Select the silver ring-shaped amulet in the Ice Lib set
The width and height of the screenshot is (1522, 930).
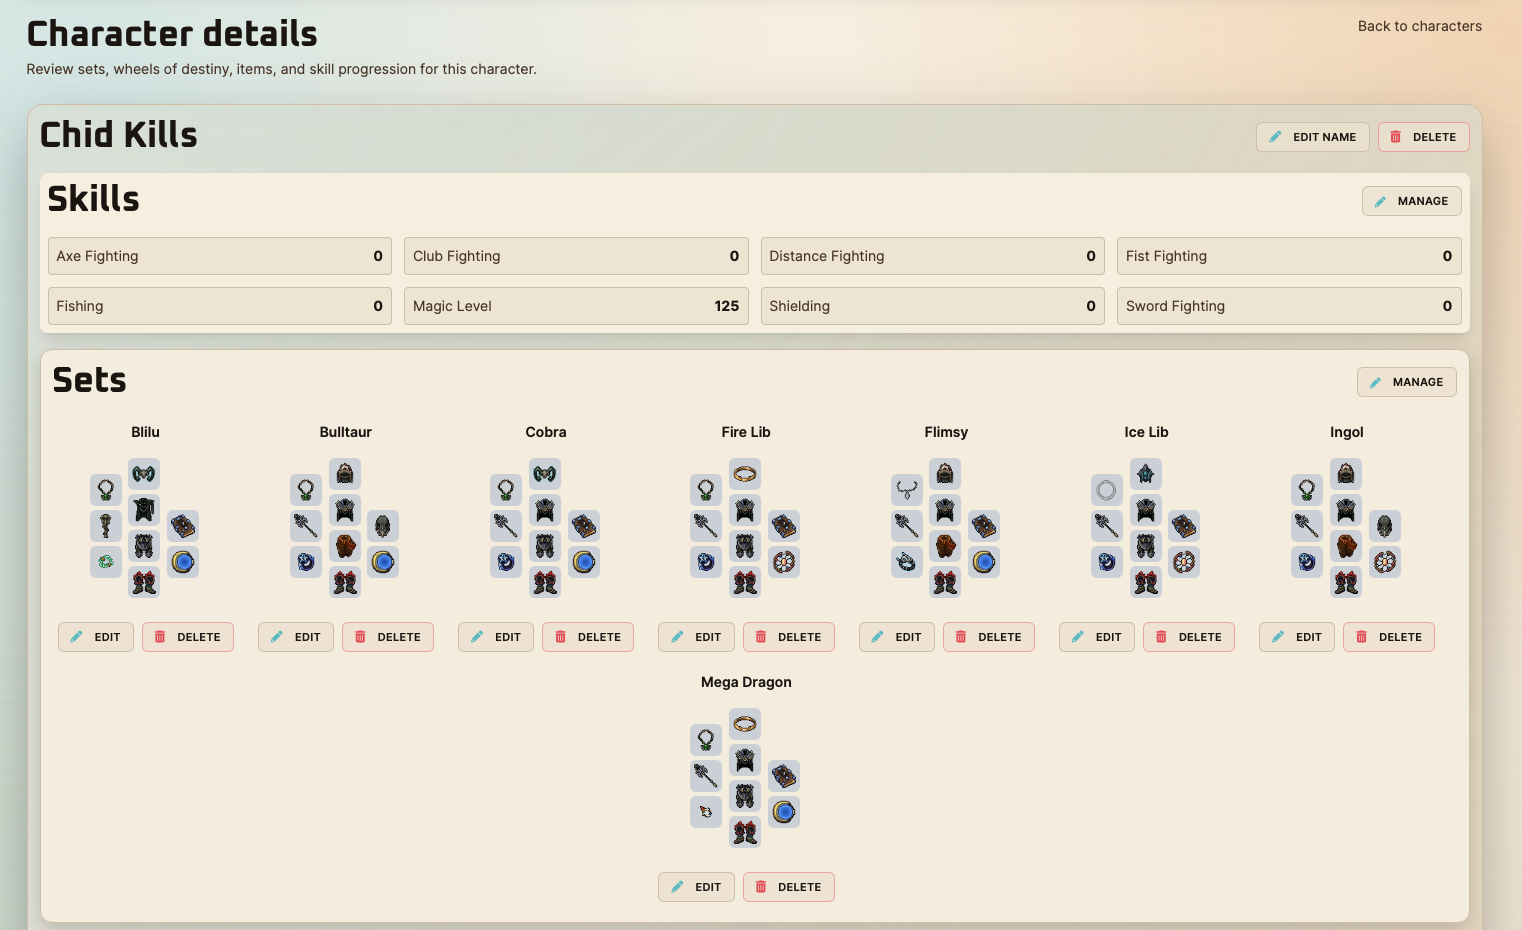(1106, 490)
